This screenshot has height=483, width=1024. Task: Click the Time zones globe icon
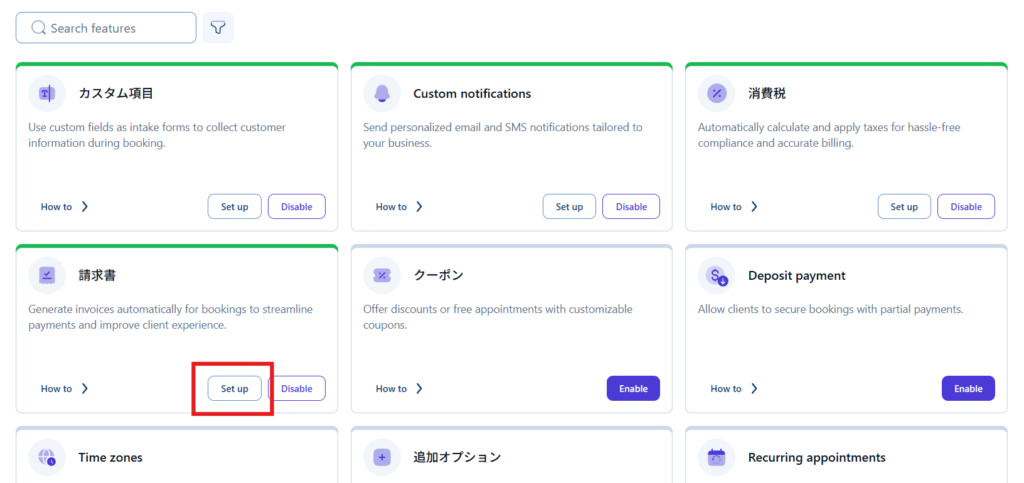(x=47, y=457)
